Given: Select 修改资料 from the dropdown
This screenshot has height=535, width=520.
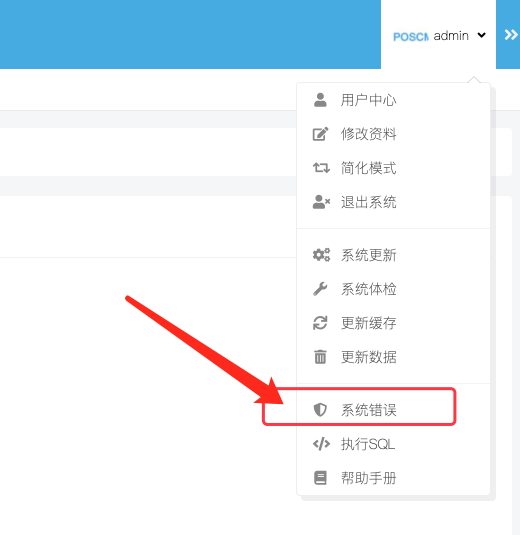Looking at the screenshot, I should coord(393,134).
